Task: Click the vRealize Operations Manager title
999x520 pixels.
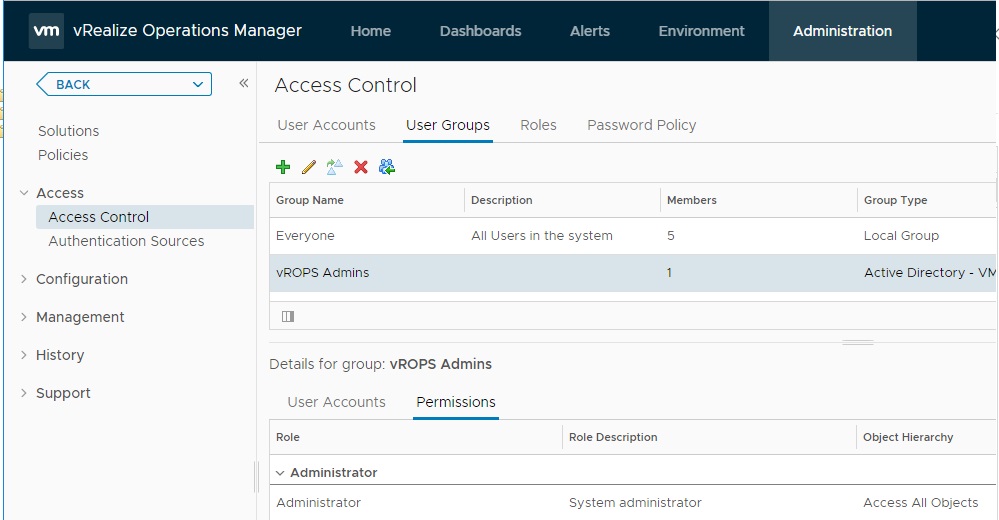Action: tap(187, 31)
